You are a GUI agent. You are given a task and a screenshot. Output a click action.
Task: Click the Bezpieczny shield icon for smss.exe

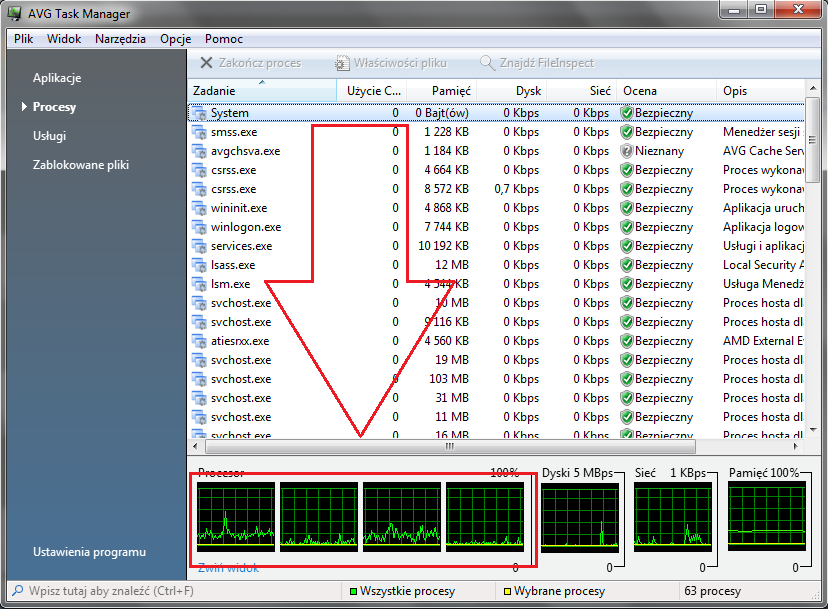click(627, 132)
